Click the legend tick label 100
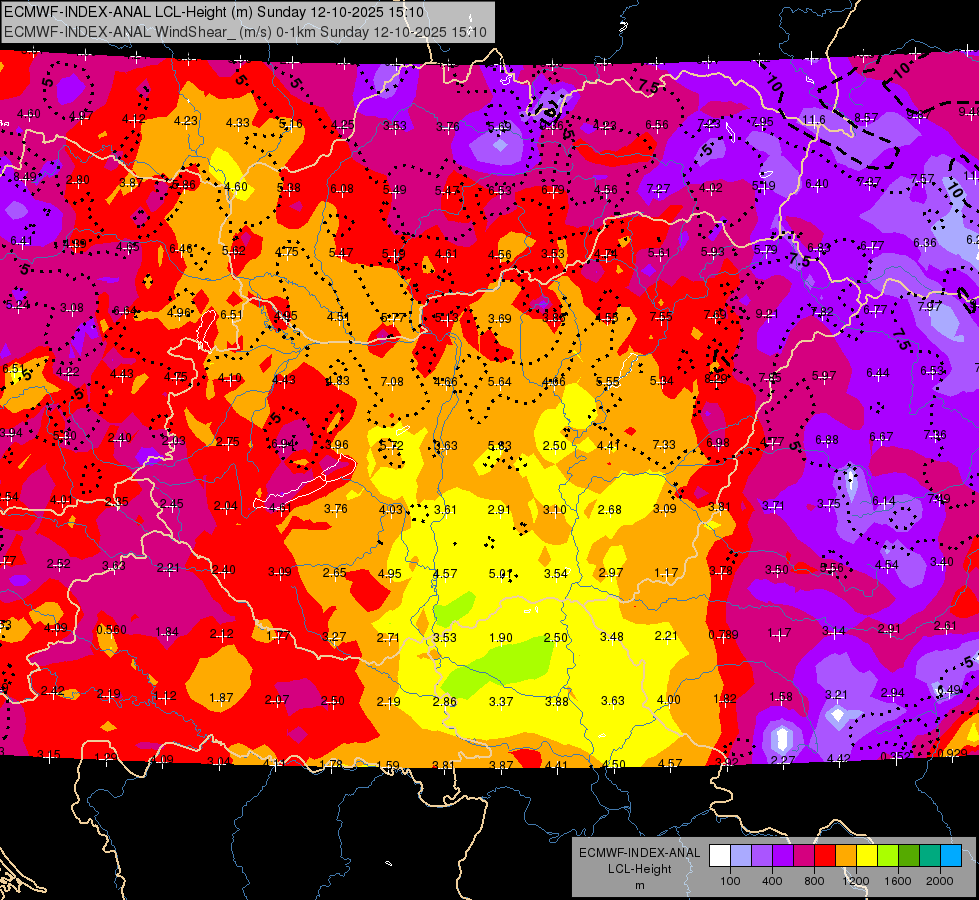 point(730,881)
